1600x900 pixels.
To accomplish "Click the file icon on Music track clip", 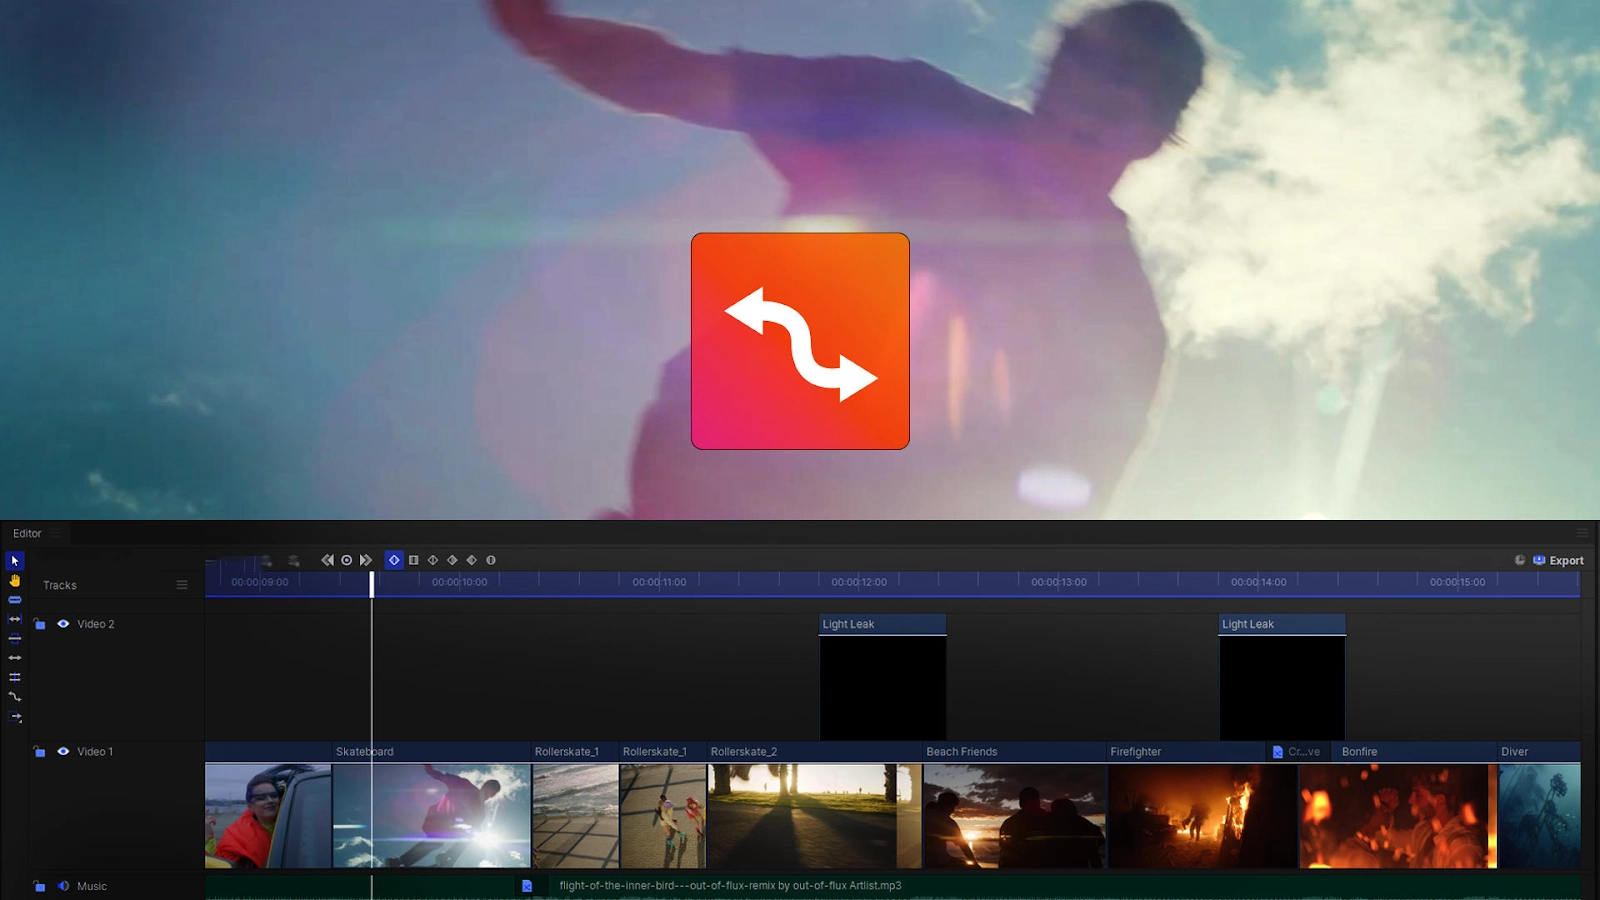I will point(527,886).
